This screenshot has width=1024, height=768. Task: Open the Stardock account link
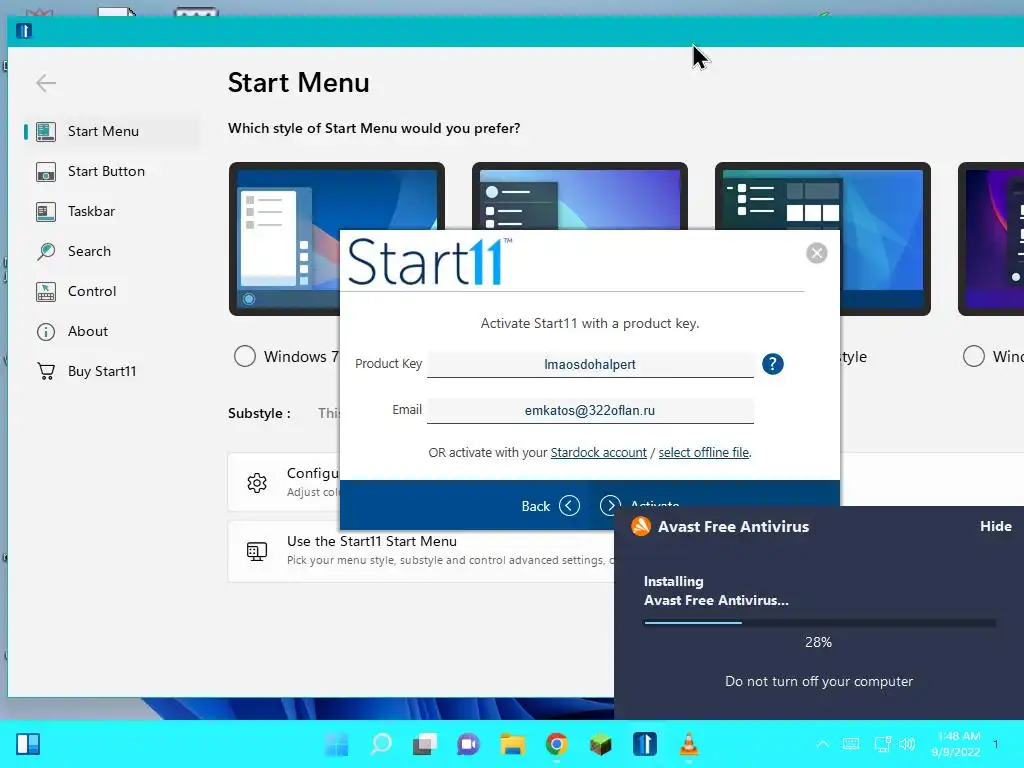pos(598,453)
